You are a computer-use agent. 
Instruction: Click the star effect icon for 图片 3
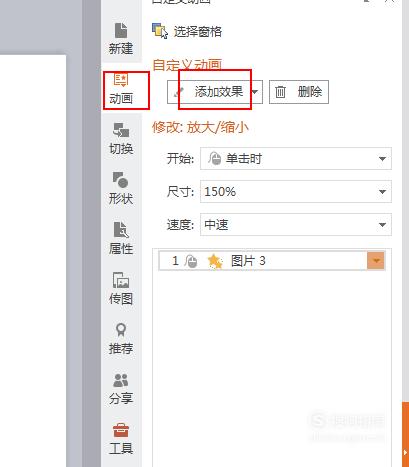(215, 261)
